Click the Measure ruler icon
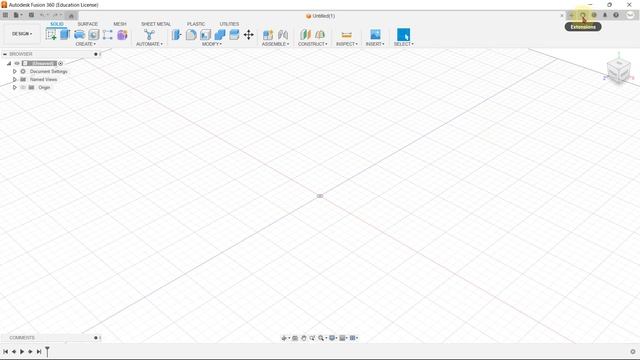This screenshot has height=360, width=640. coord(347,35)
